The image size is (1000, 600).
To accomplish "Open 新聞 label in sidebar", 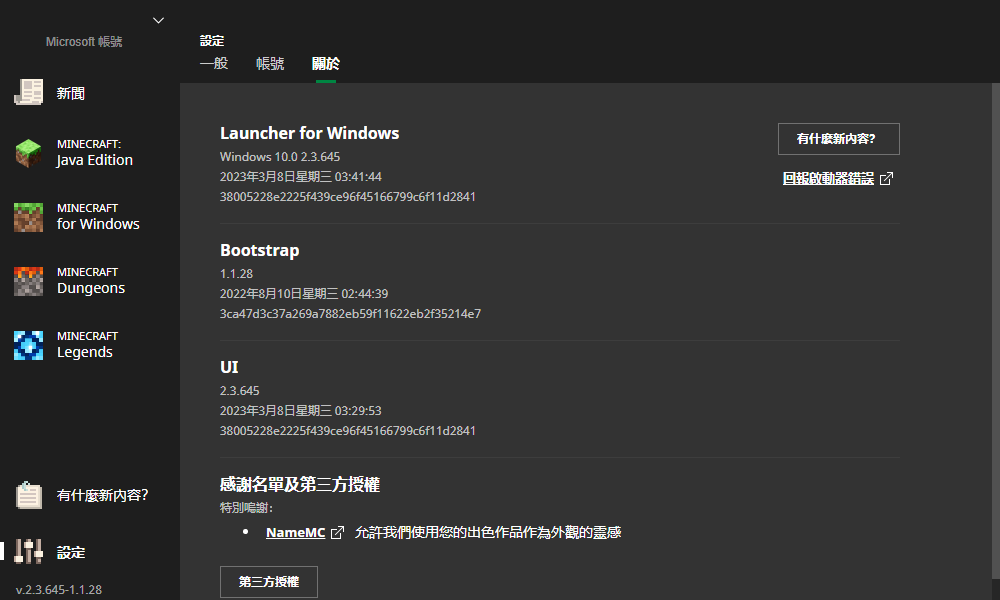I will [70, 93].
